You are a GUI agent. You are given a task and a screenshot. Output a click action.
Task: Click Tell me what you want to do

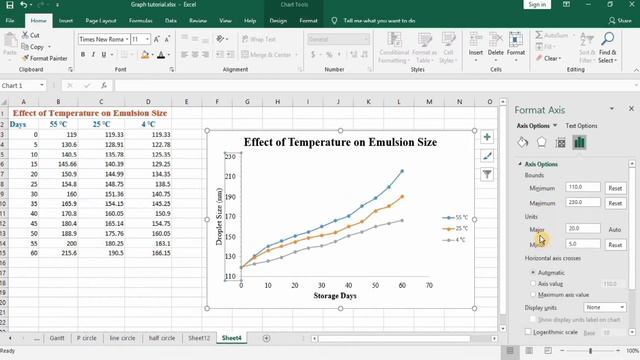[379, 20]
